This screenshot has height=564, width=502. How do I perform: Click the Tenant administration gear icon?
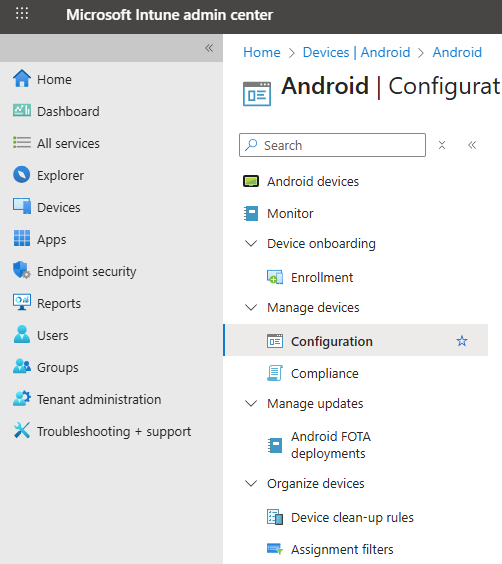[x=22, y=399]
